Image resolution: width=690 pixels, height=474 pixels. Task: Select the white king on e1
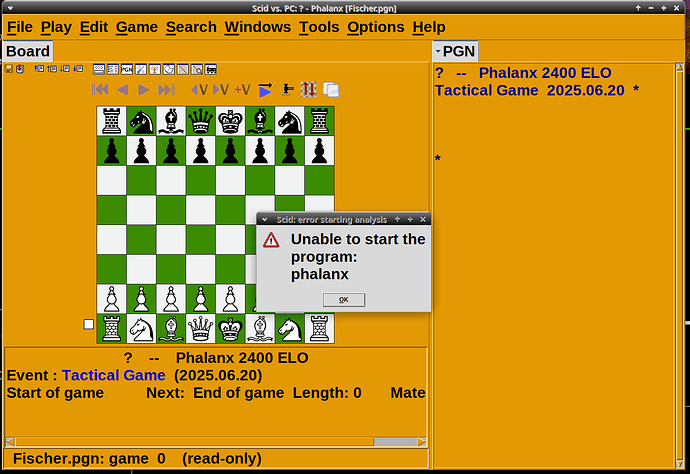coord(231,329)
